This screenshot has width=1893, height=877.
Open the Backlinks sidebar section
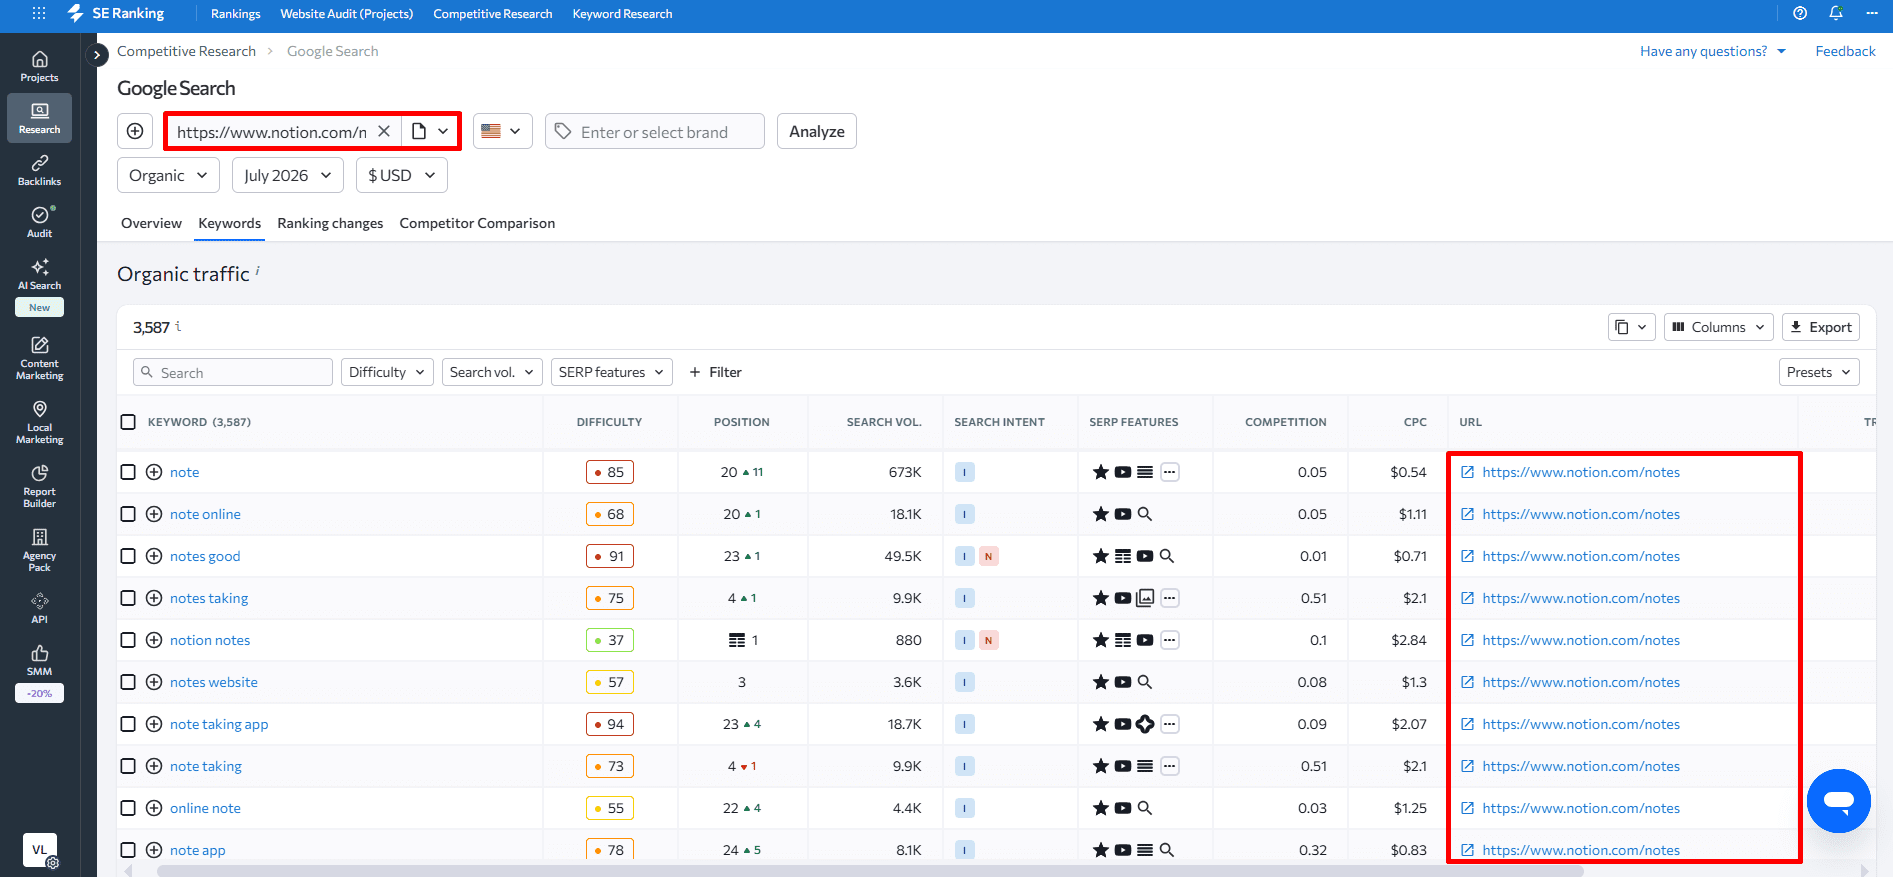39,170
